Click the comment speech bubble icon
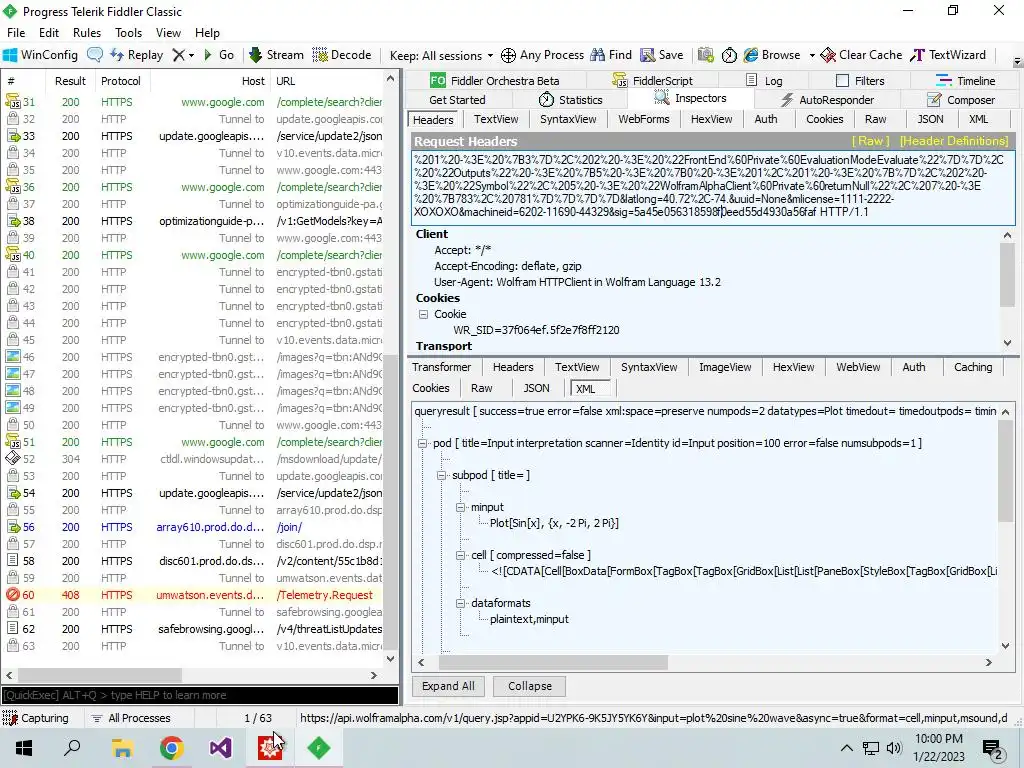1024x768 pixels. coord(95,55)
